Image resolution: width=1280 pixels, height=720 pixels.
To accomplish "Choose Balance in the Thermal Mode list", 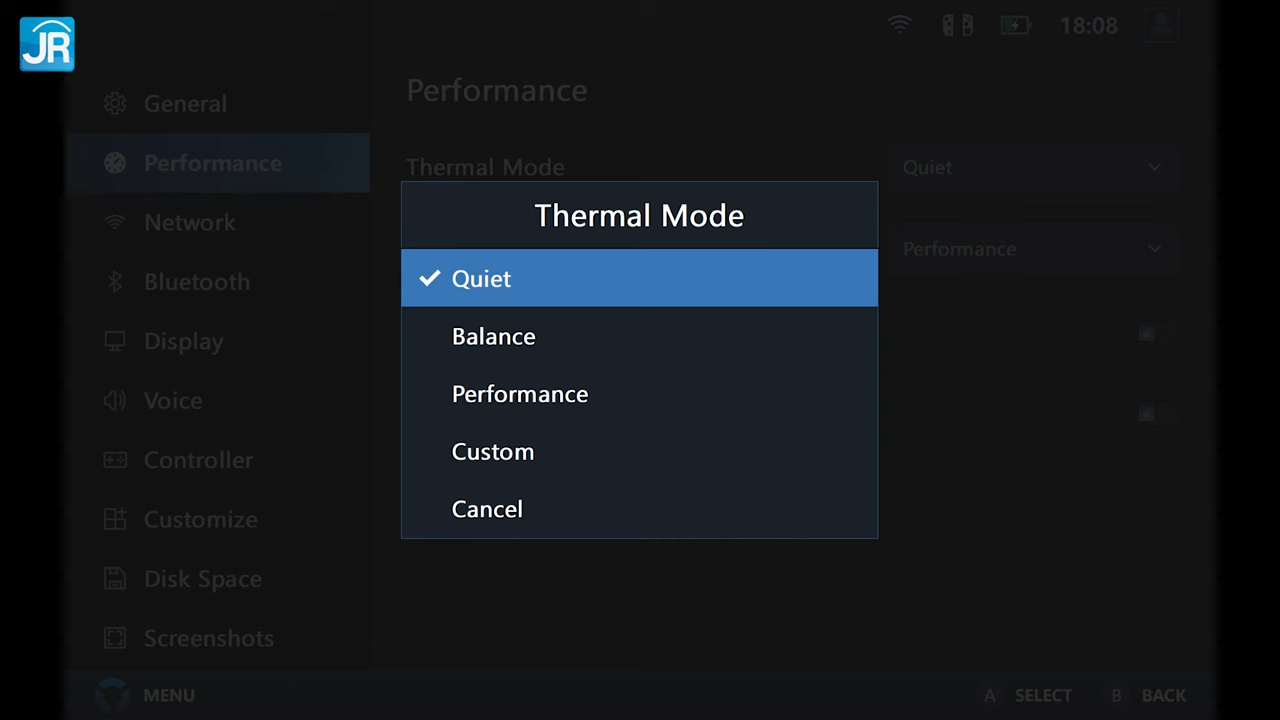I will [x=639, y=337].
